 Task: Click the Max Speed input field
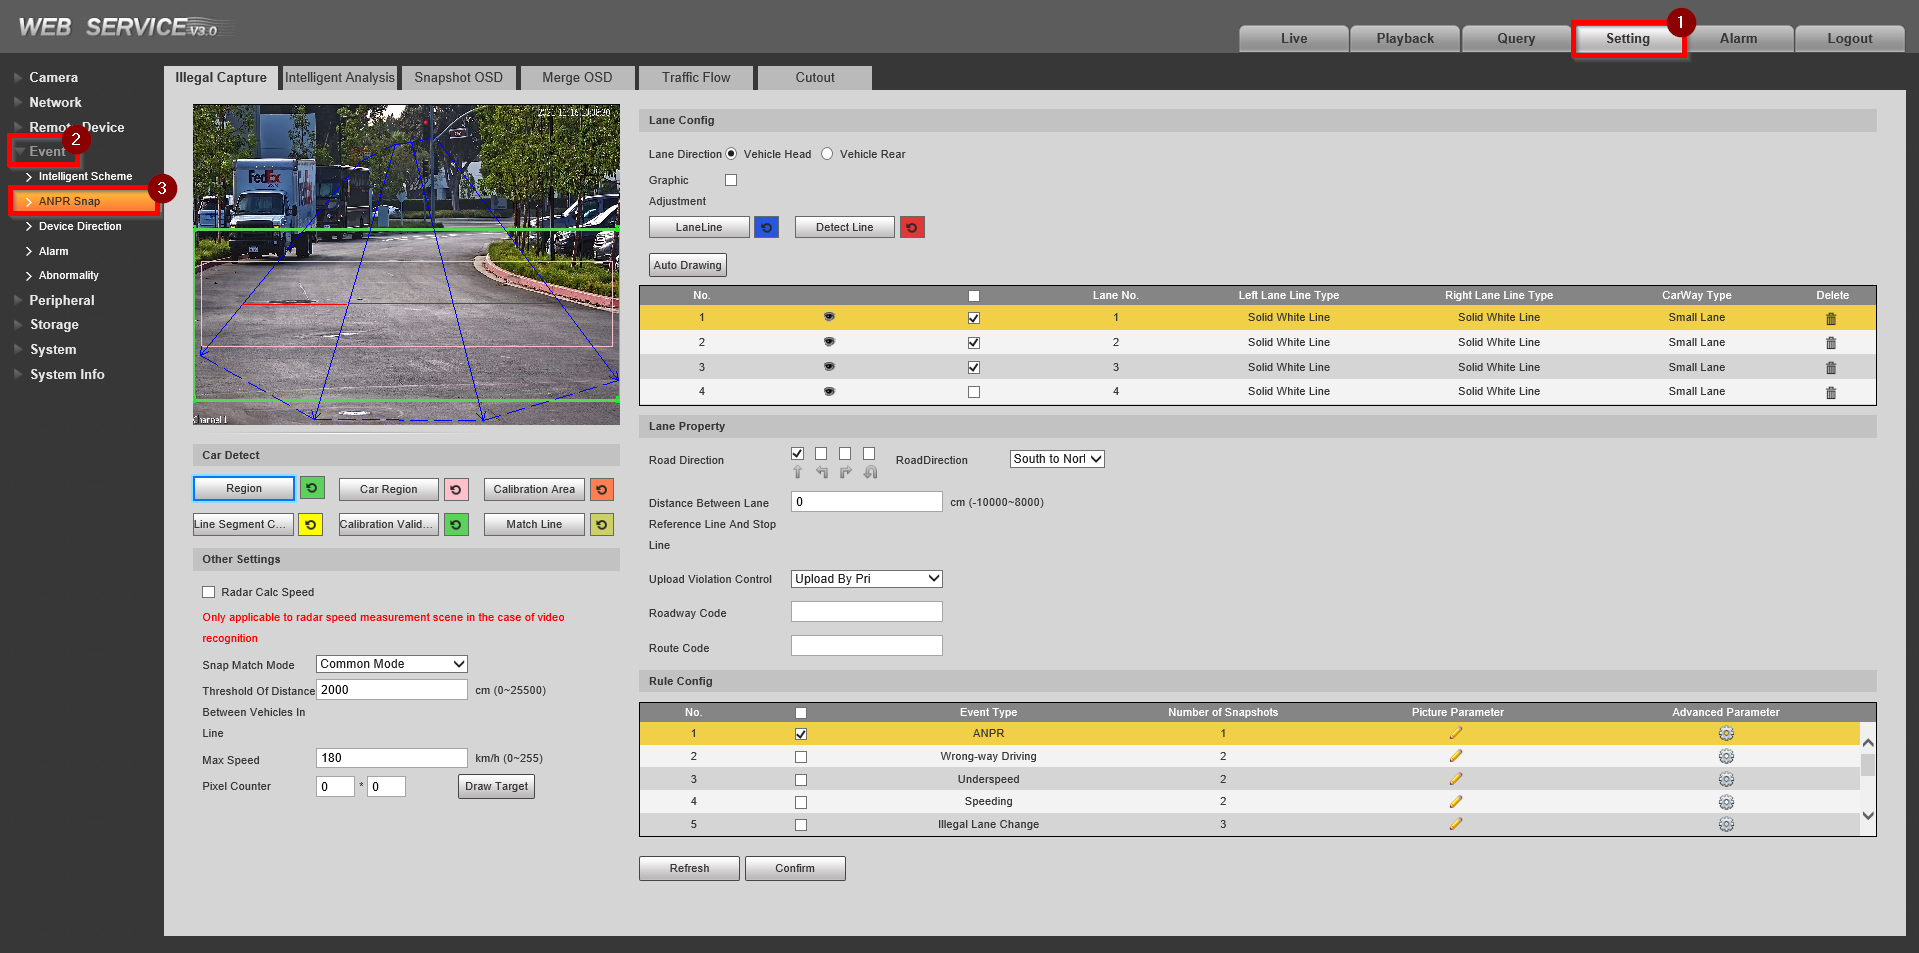click(x=391, y=758)
